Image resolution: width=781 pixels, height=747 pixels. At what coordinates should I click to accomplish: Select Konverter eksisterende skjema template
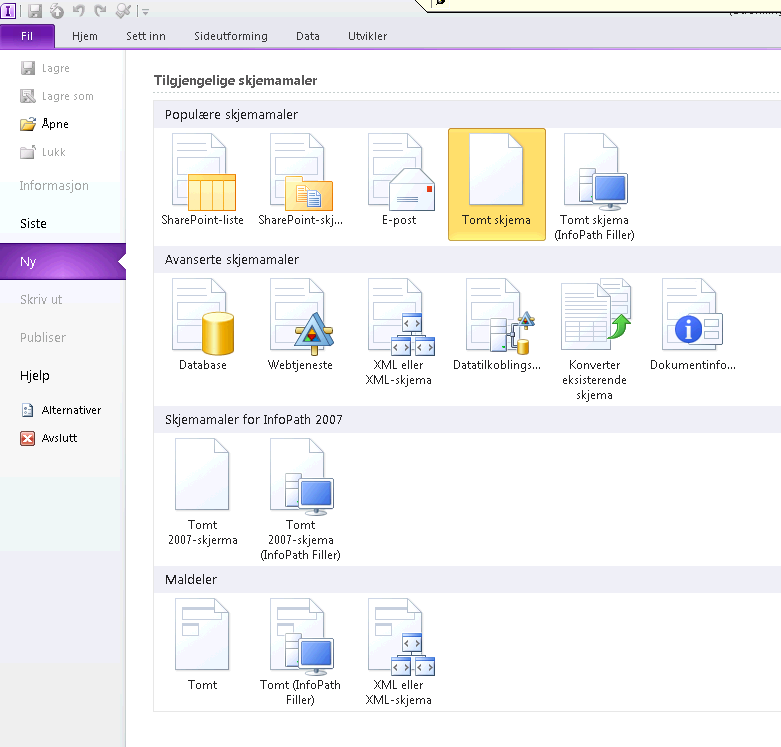tap(594, 340)
